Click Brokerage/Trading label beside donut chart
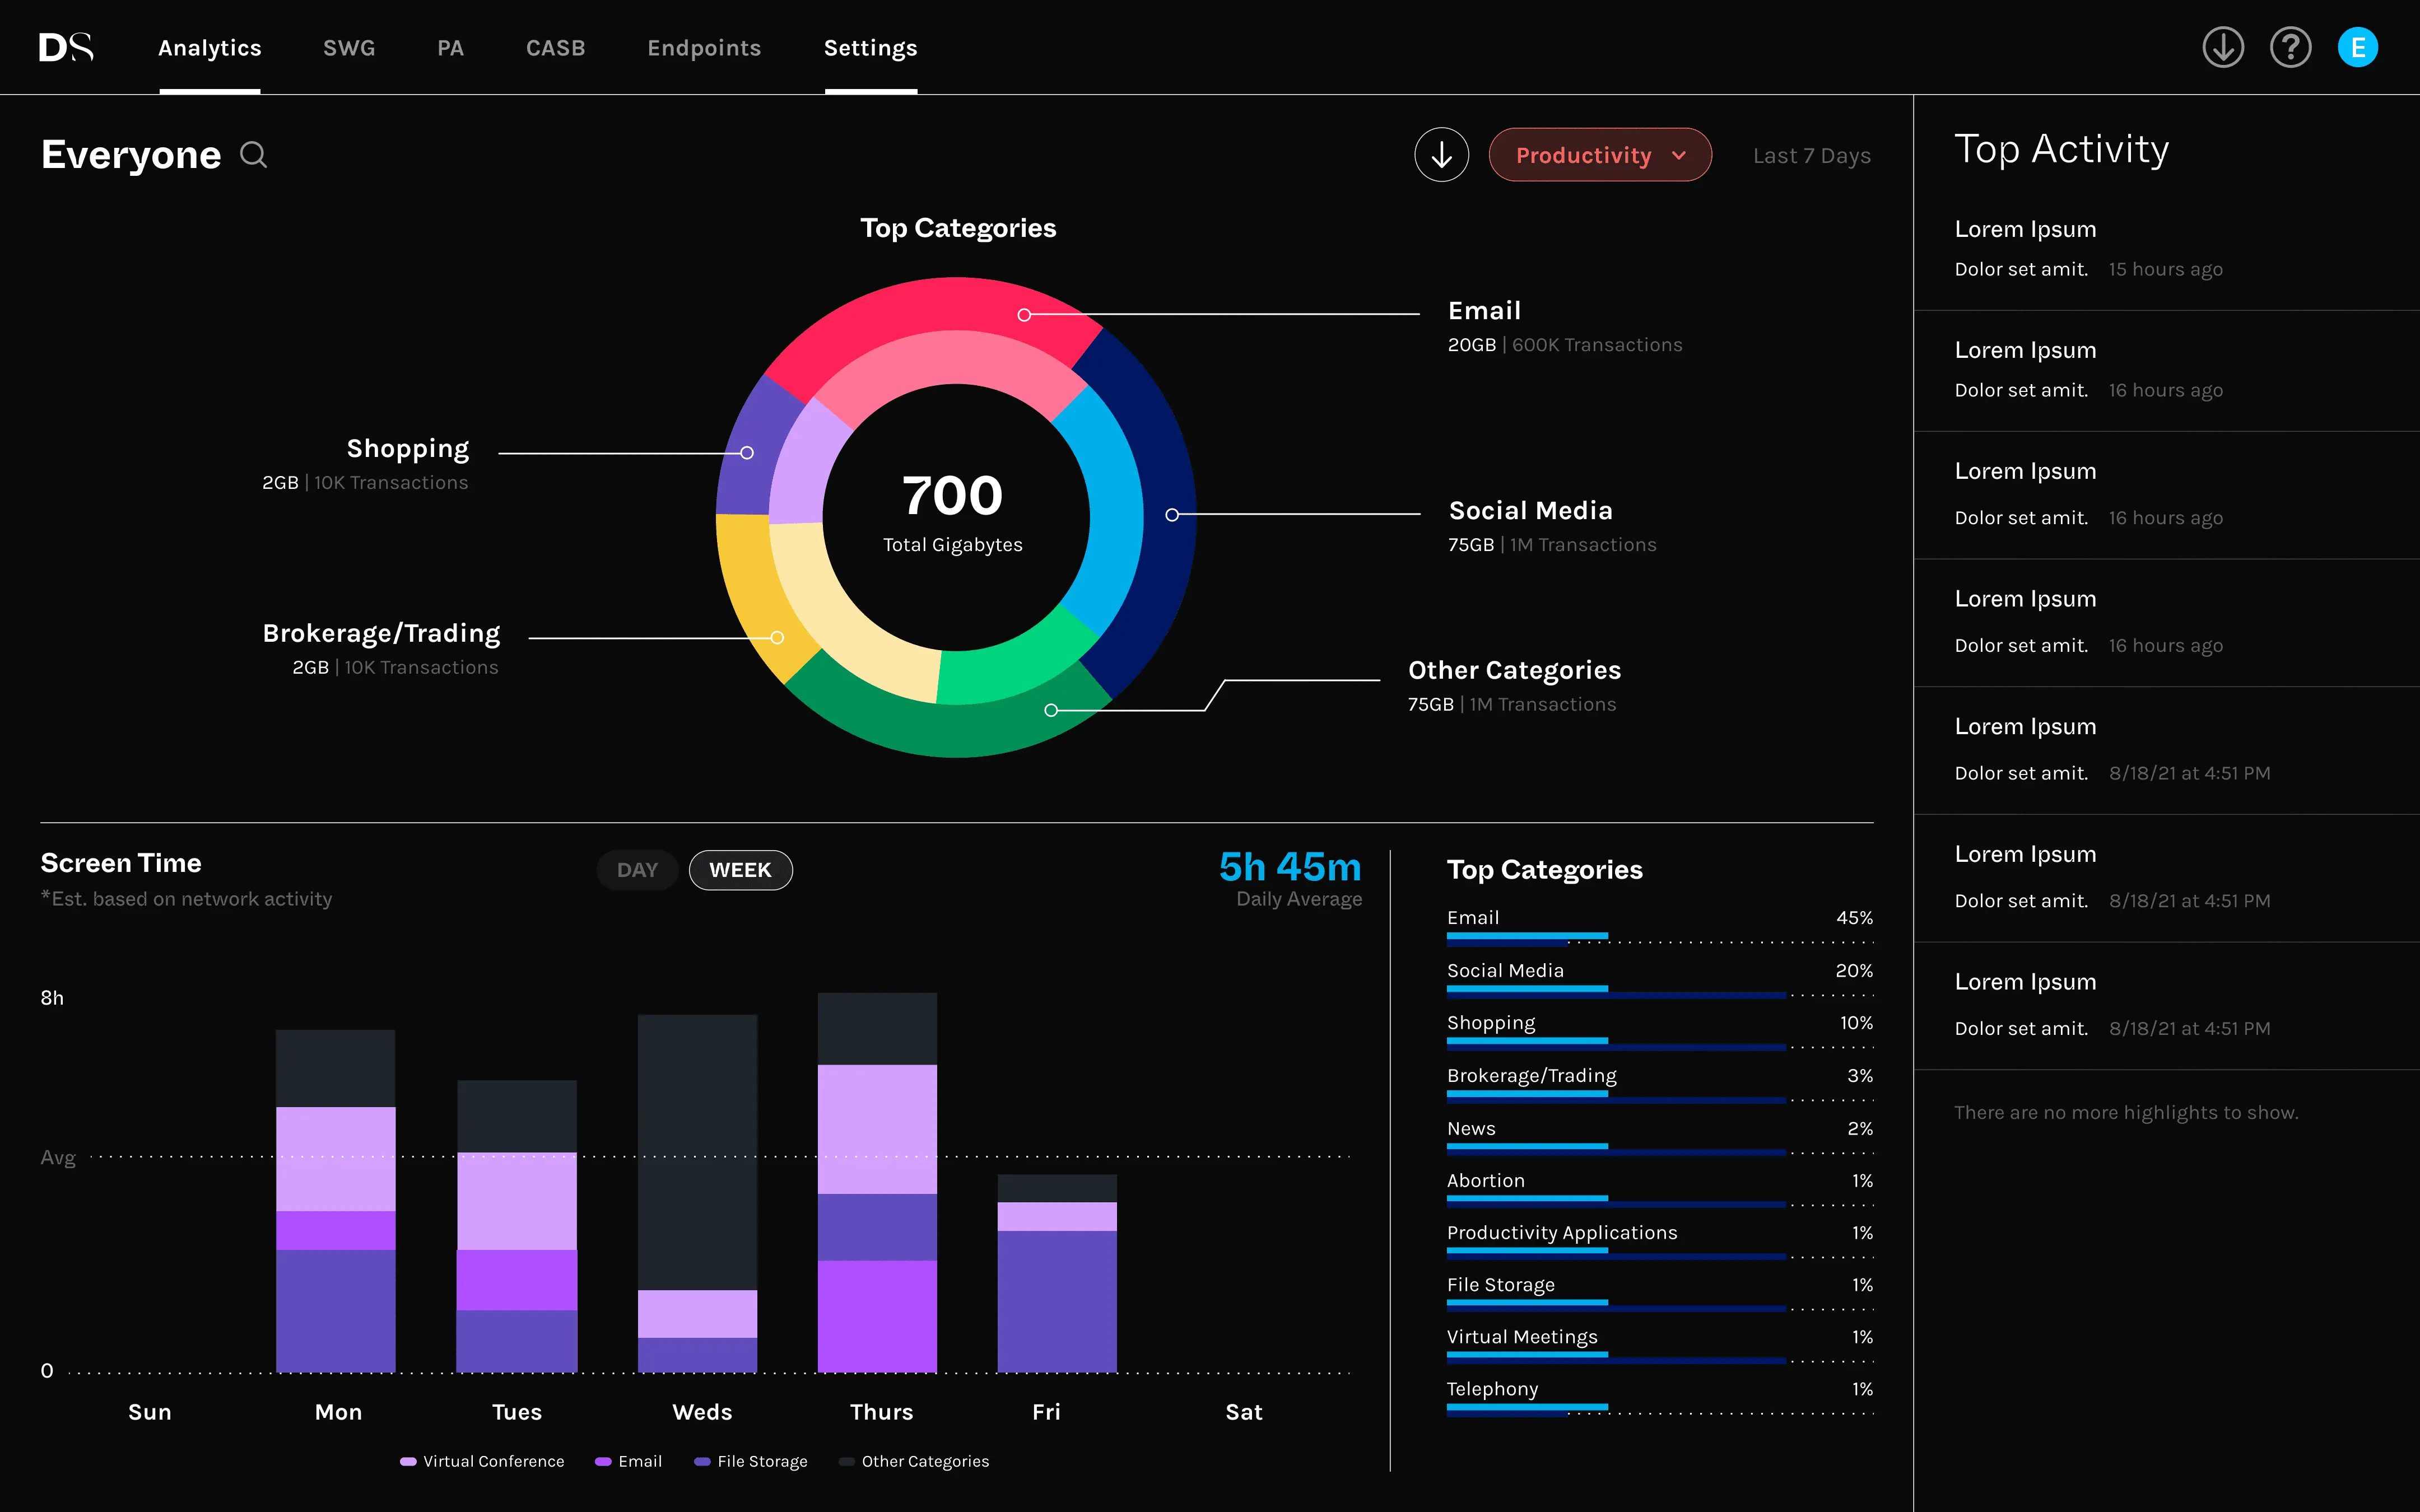The height and width of the screenshot is (1512, 2420). tap(381, 634)
